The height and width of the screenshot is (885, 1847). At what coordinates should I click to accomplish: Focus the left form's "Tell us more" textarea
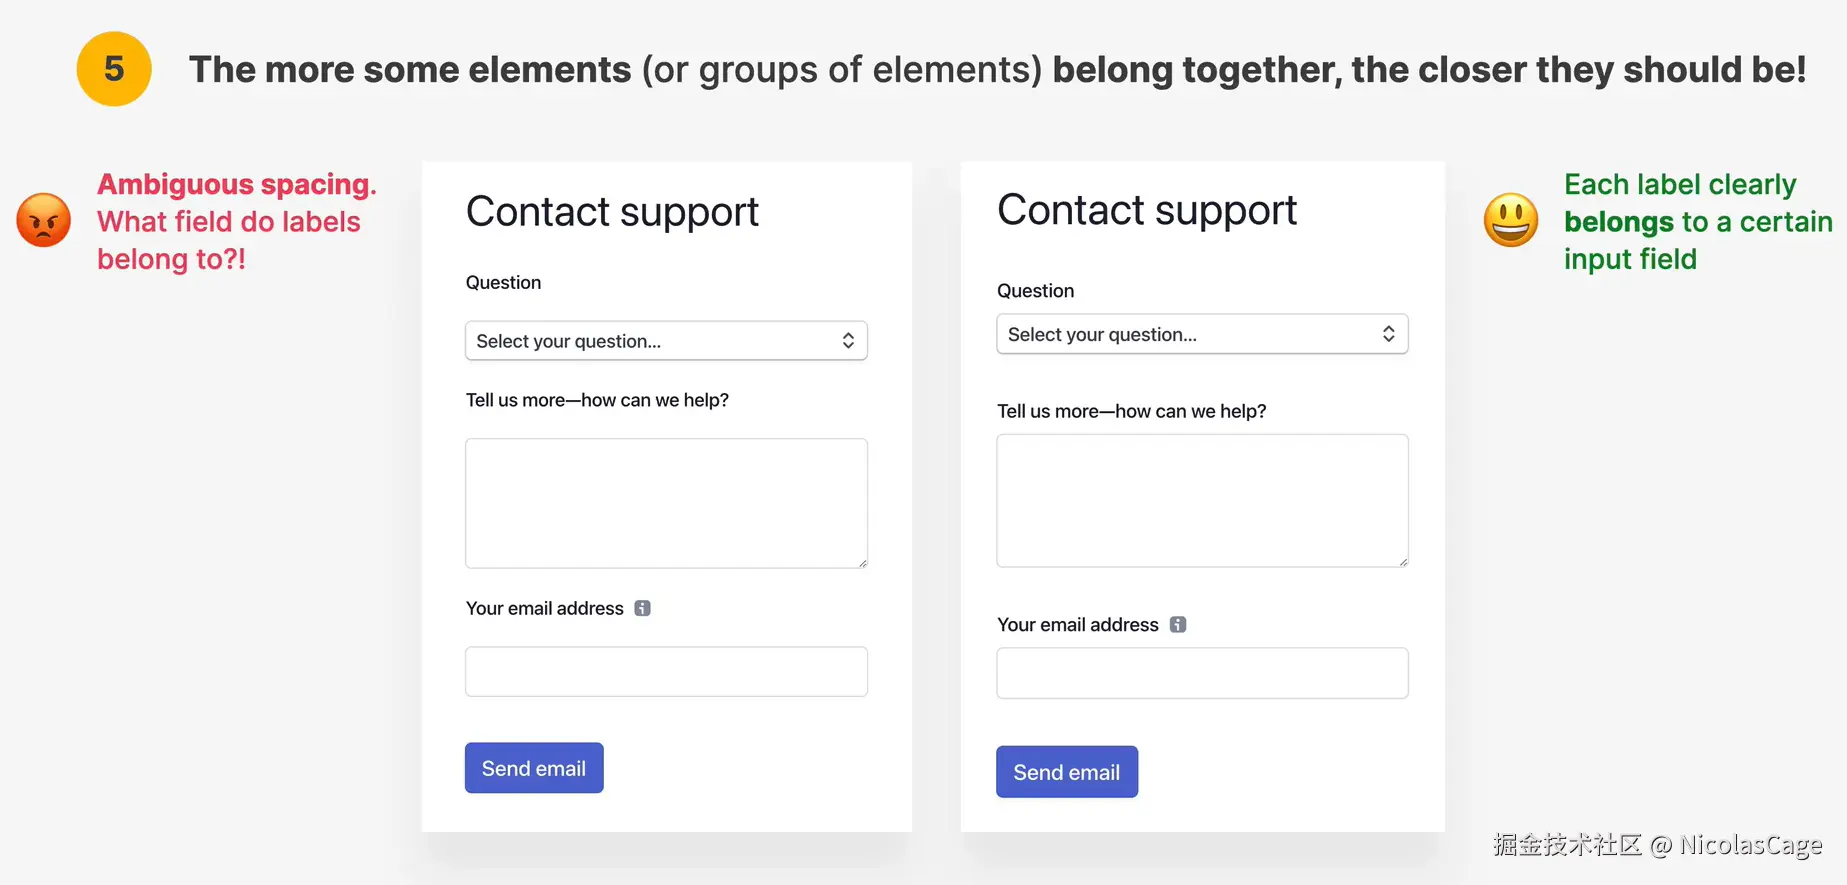coord(666,503)
